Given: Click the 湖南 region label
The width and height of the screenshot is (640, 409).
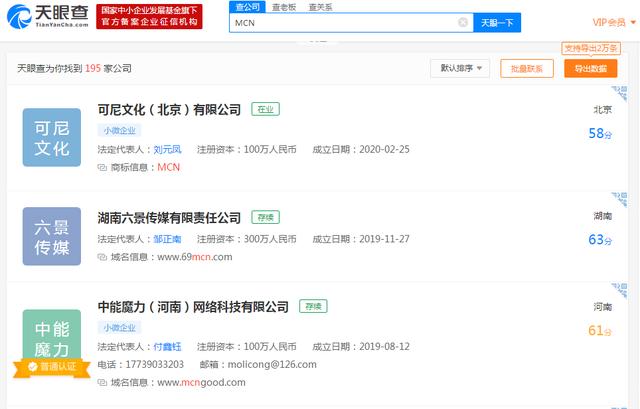Looking at the screenshot, I should (602, 216).
